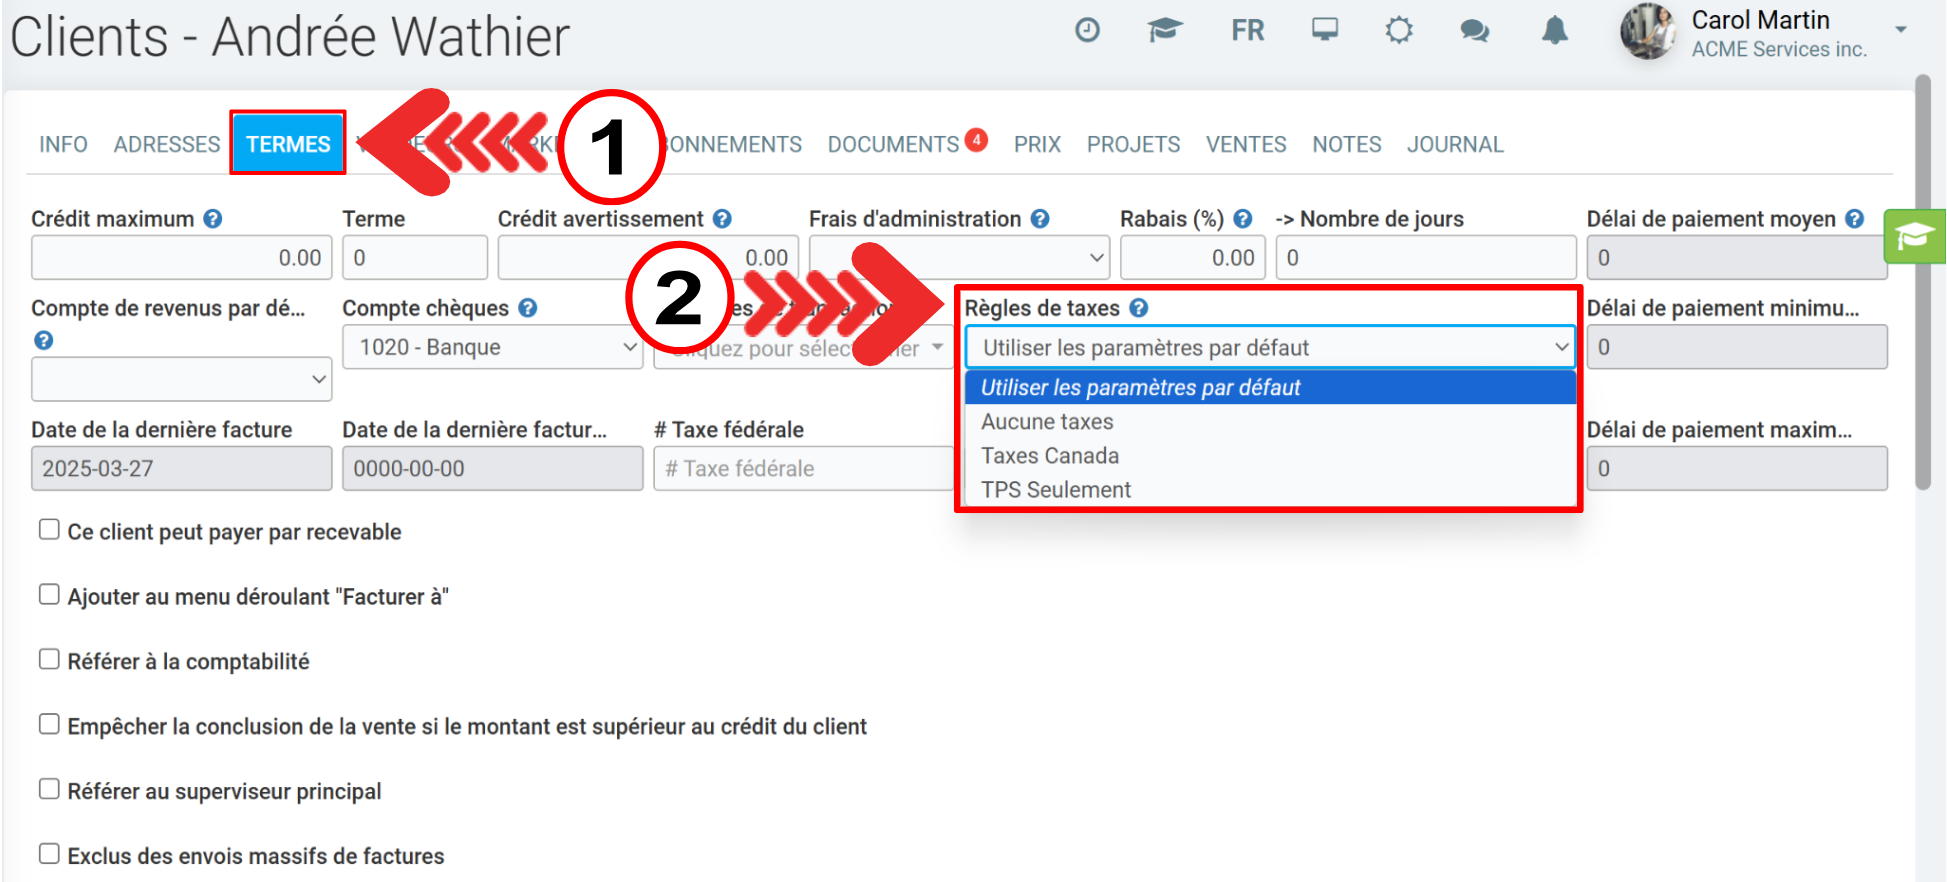Click the monitor display icon

click(x=1325, y=31)
